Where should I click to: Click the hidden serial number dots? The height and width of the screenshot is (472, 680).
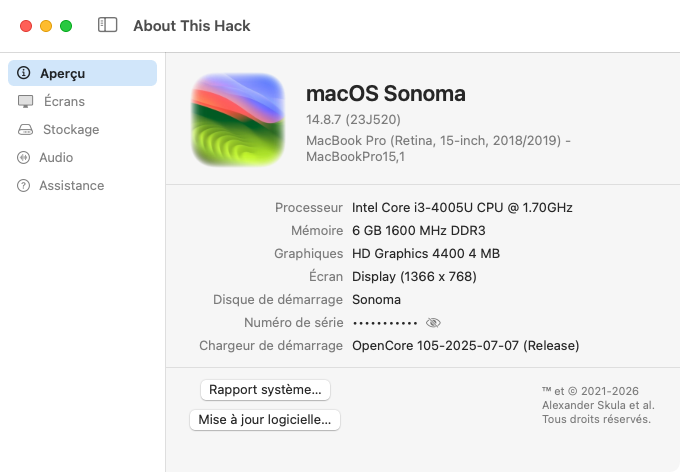tap(385, 323)
